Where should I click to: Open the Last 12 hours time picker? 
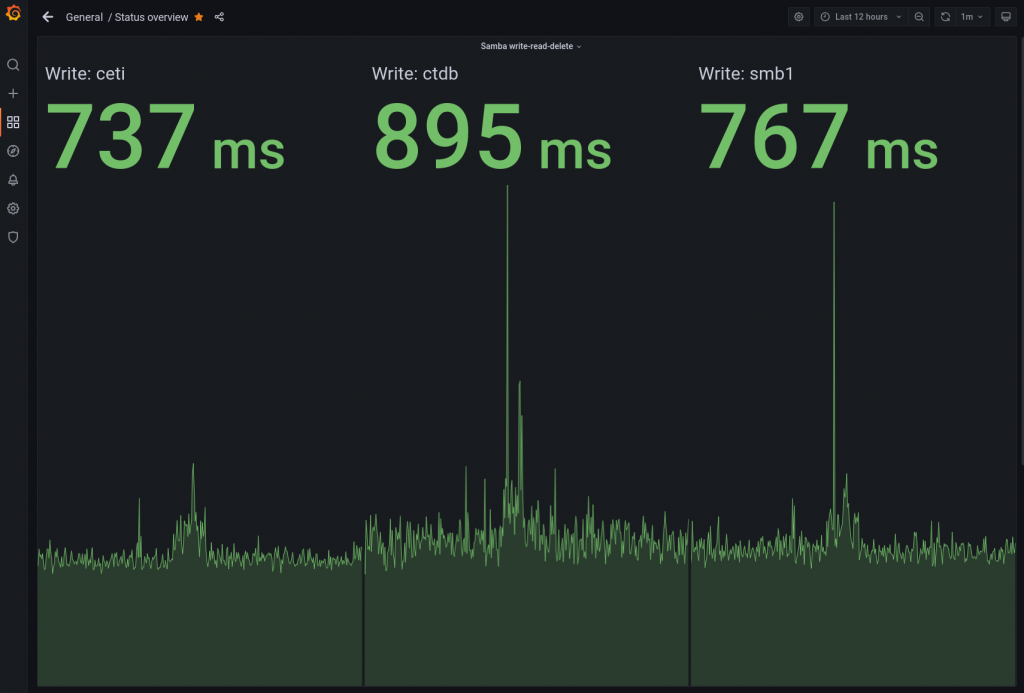click(x=860, y=17)
